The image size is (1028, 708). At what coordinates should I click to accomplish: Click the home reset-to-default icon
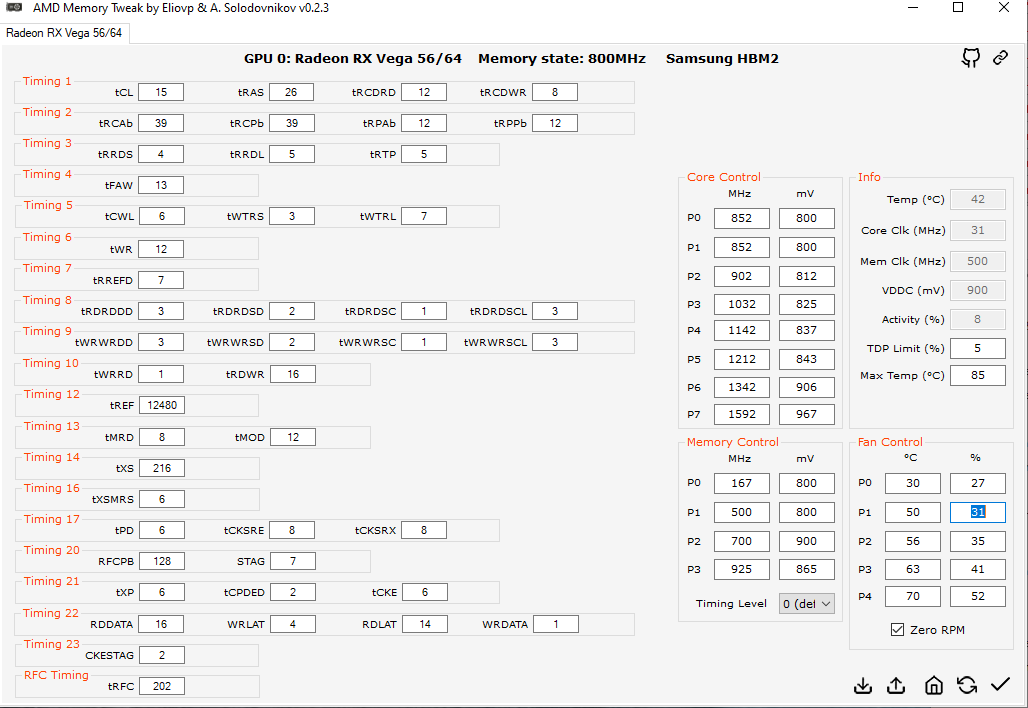point(934,686)
